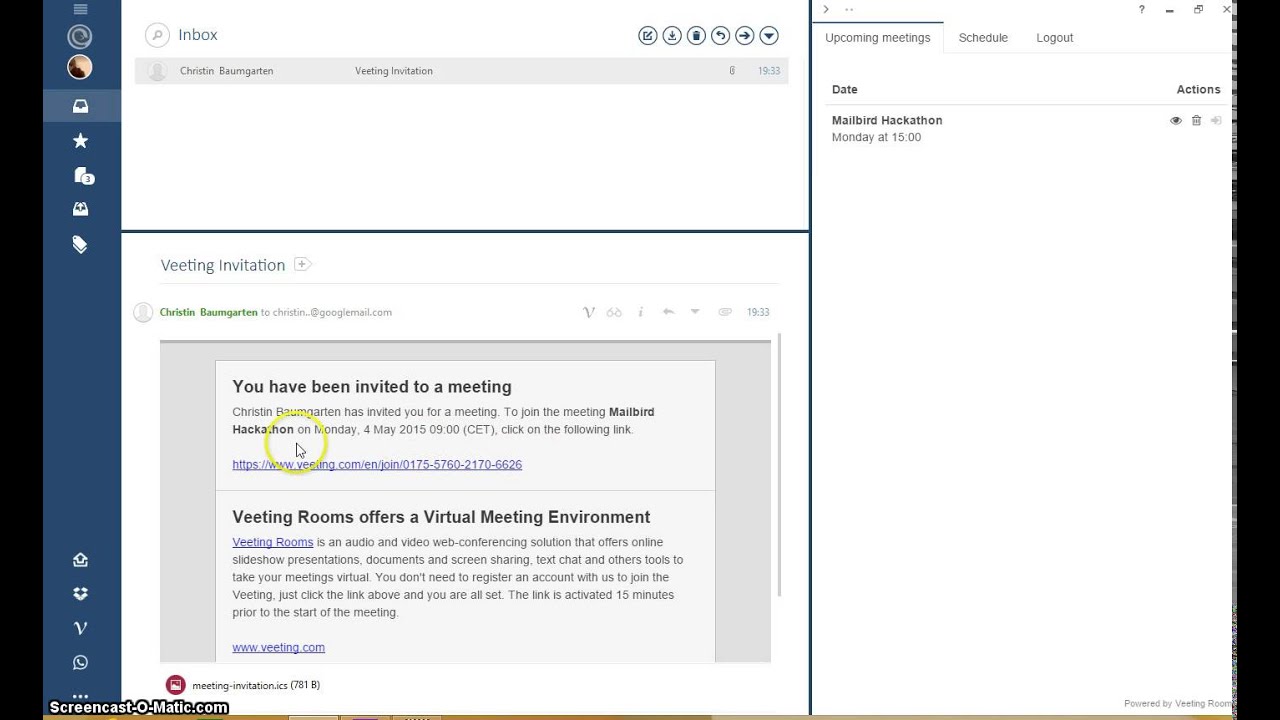Open the Drafts icon with badge 3
Screen dimensions: 1280x720
point(82,175)
